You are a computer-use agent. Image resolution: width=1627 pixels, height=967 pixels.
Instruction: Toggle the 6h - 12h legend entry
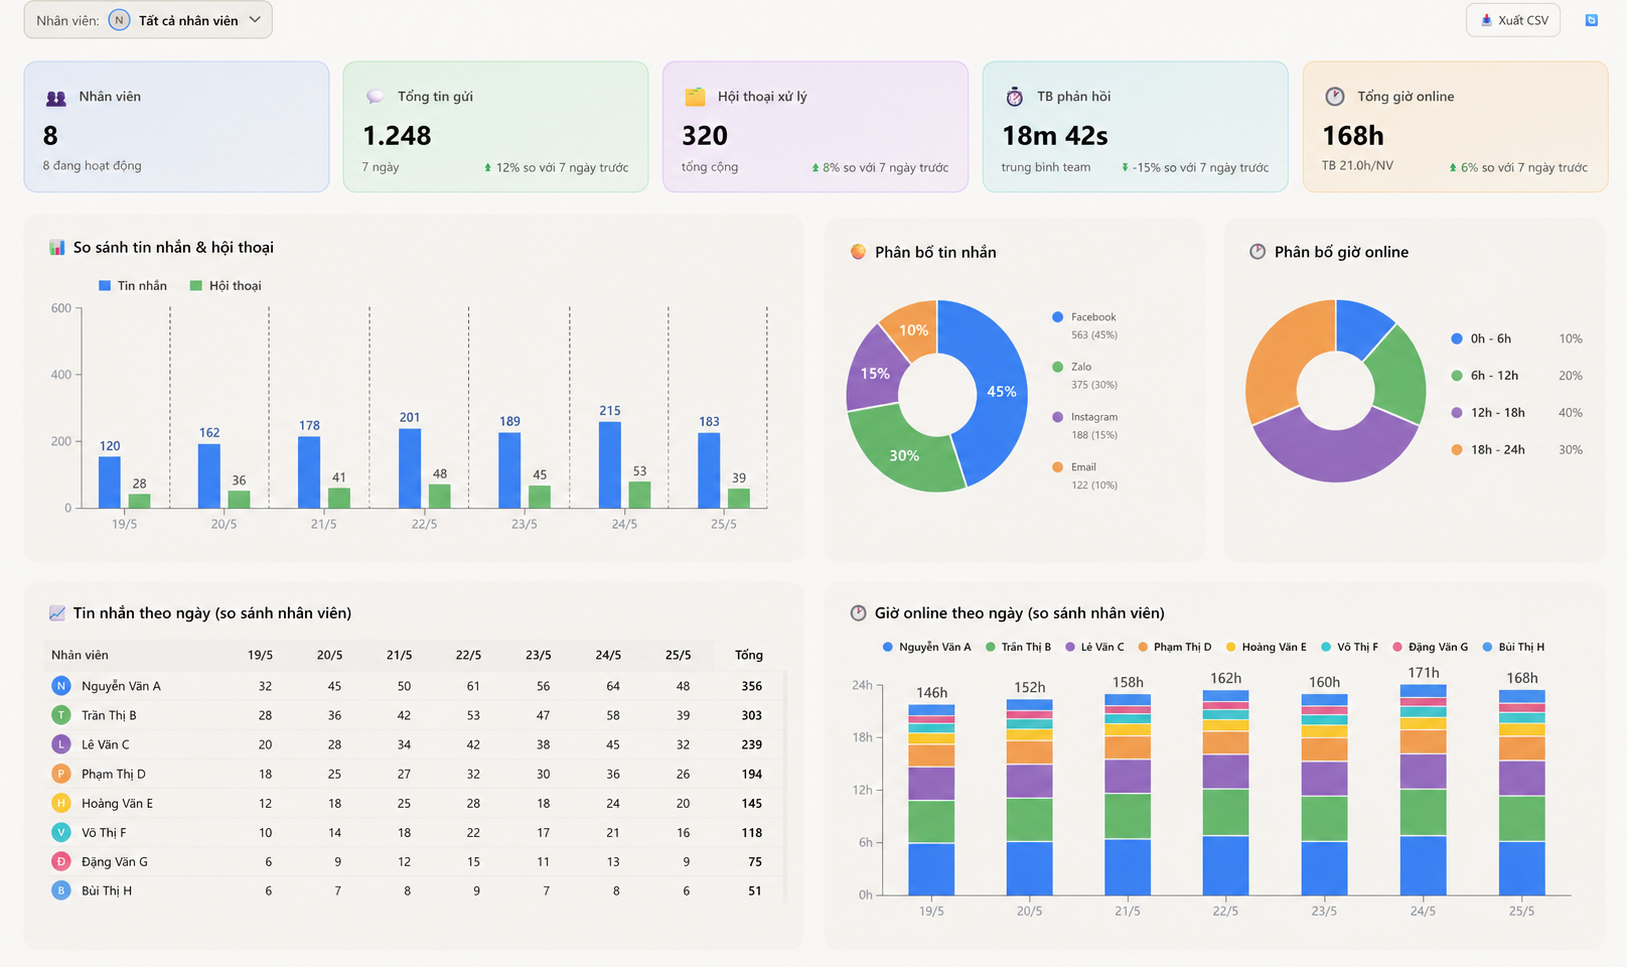[1516, 376]
